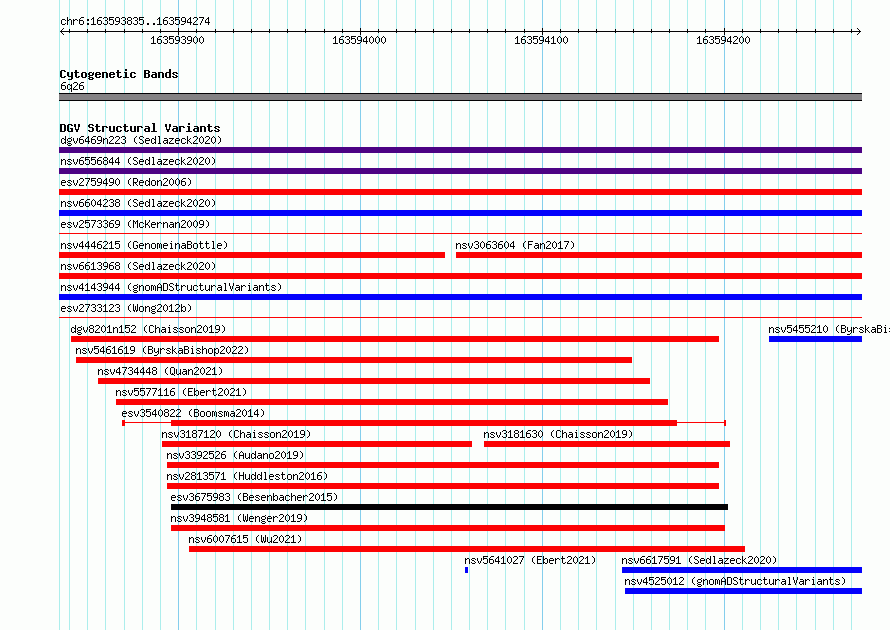The height and width of the screenshot is (630, 890).
Task: Click the blue nsv4143944 variant bar
Action: 460,297
